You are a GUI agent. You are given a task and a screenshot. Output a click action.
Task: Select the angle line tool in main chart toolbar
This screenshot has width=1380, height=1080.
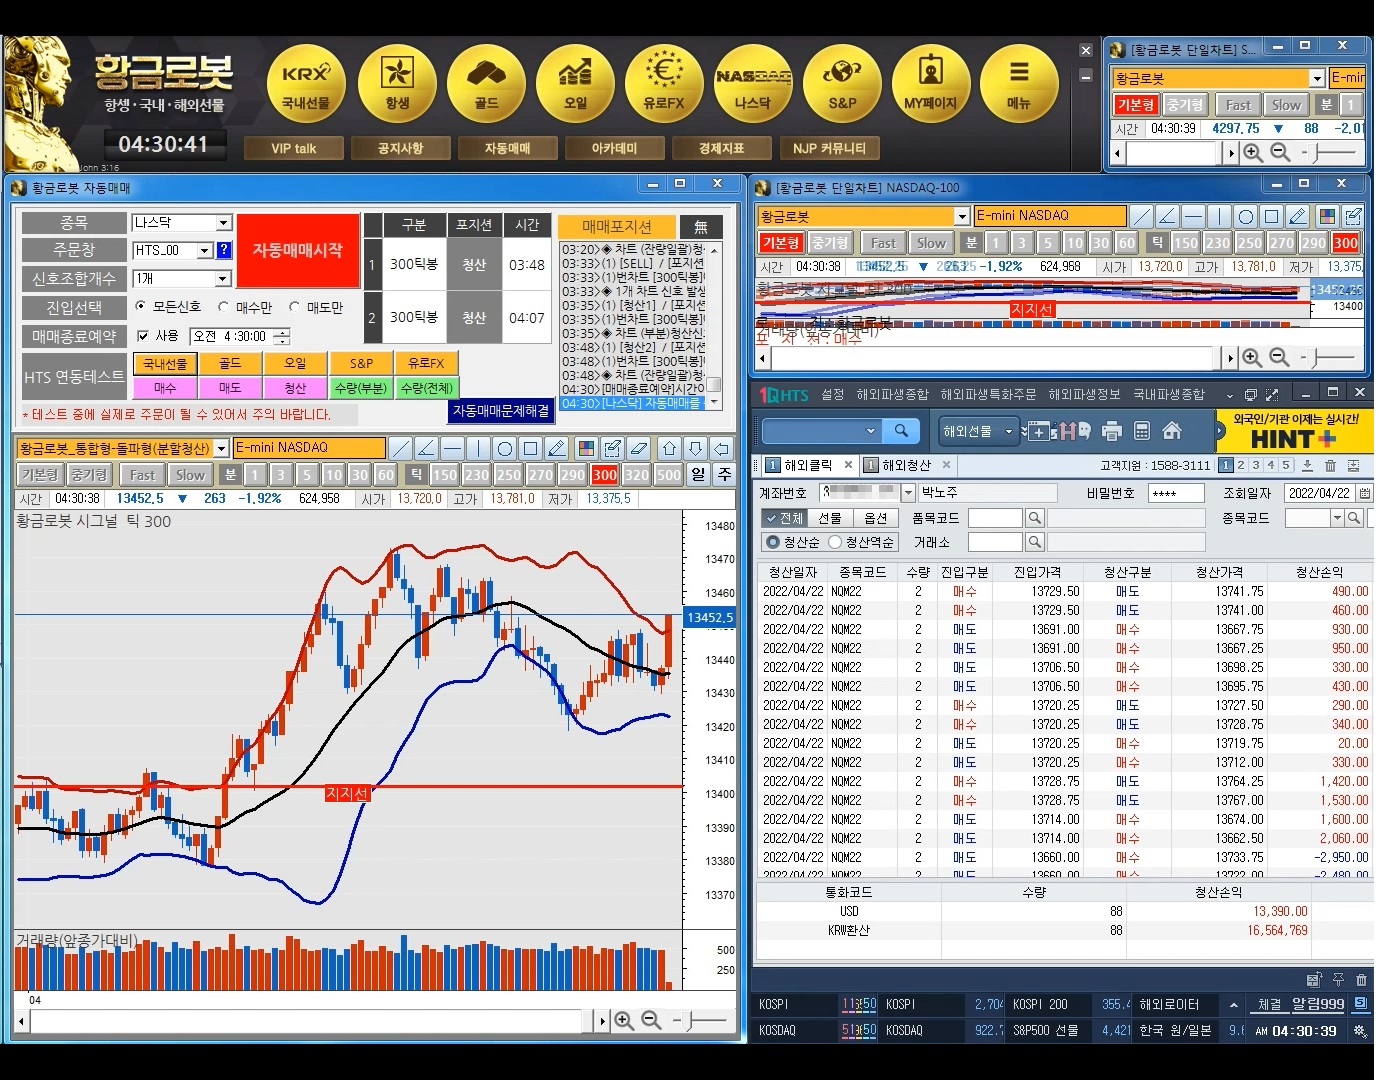426,448
